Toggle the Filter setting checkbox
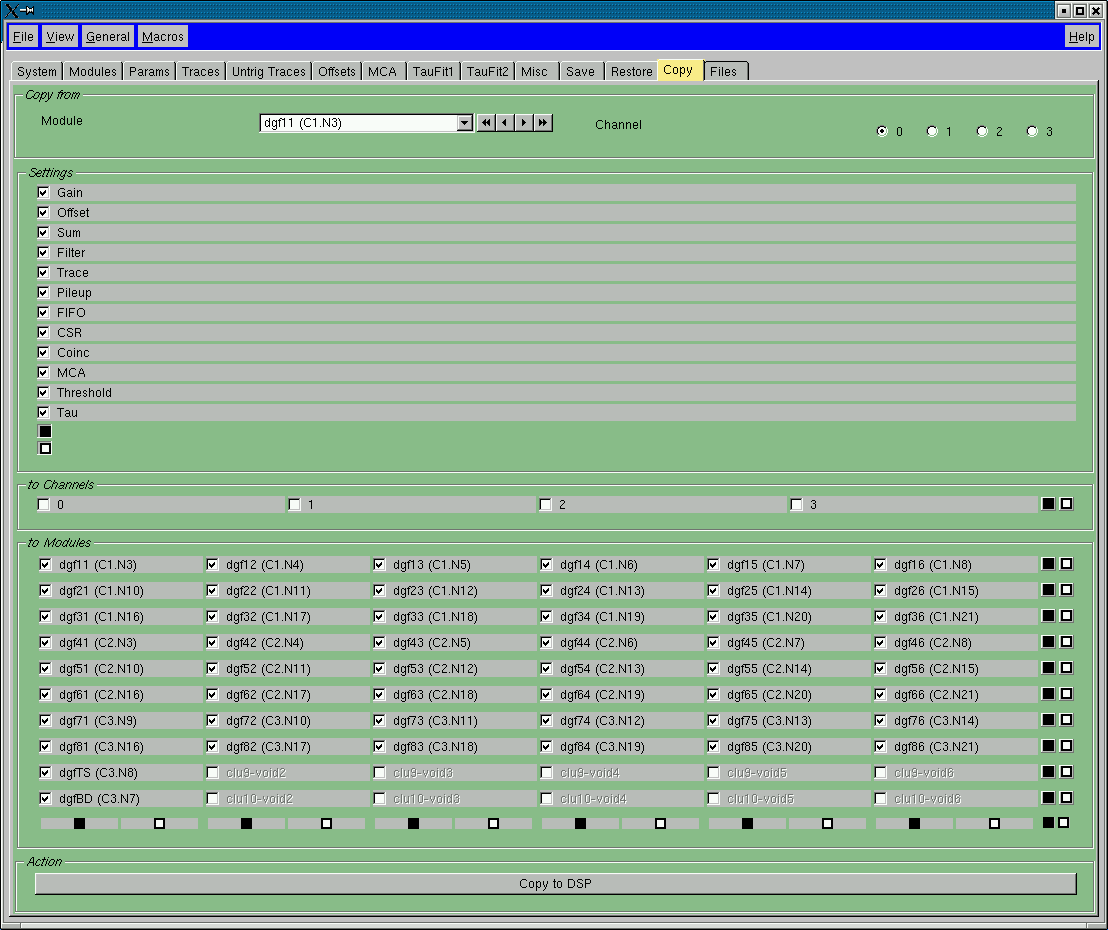This screenshot has height=930, width=1108. (44, 252)
